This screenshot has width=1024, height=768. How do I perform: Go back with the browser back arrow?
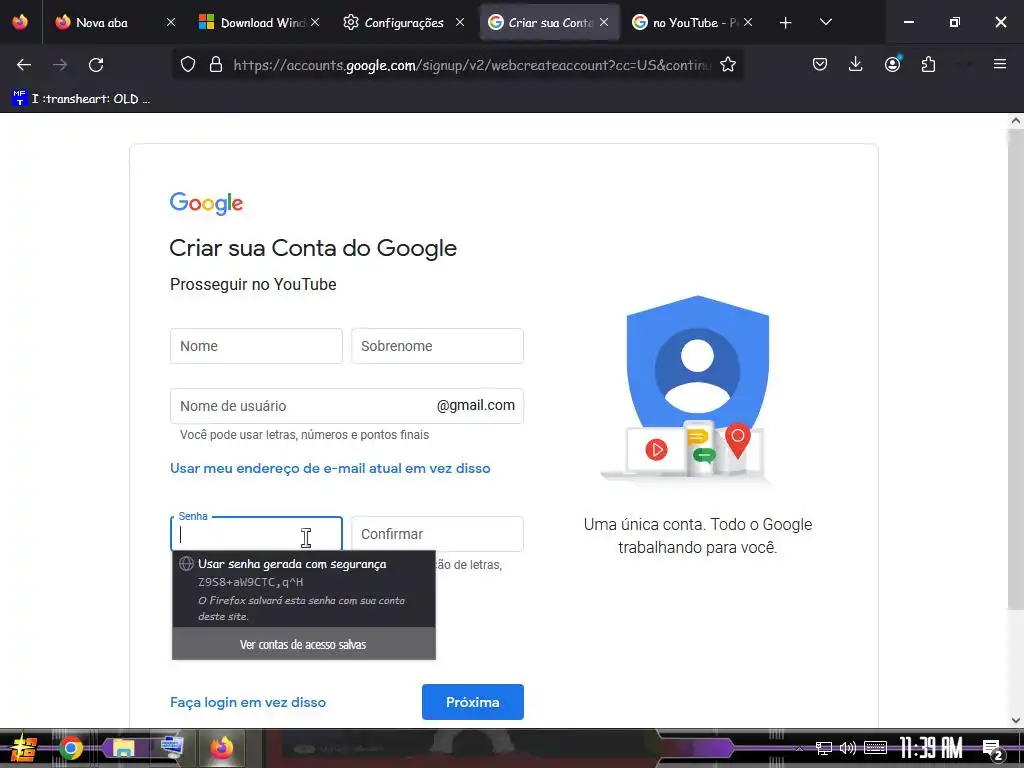tap(24, 65)
